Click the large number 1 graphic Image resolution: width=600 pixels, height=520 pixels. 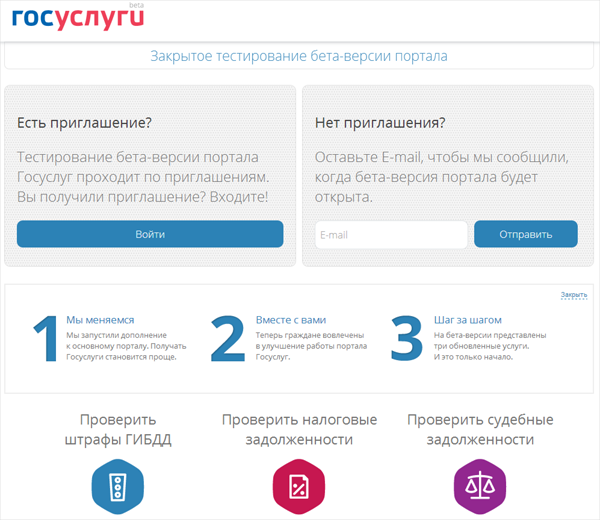(45, 340)
